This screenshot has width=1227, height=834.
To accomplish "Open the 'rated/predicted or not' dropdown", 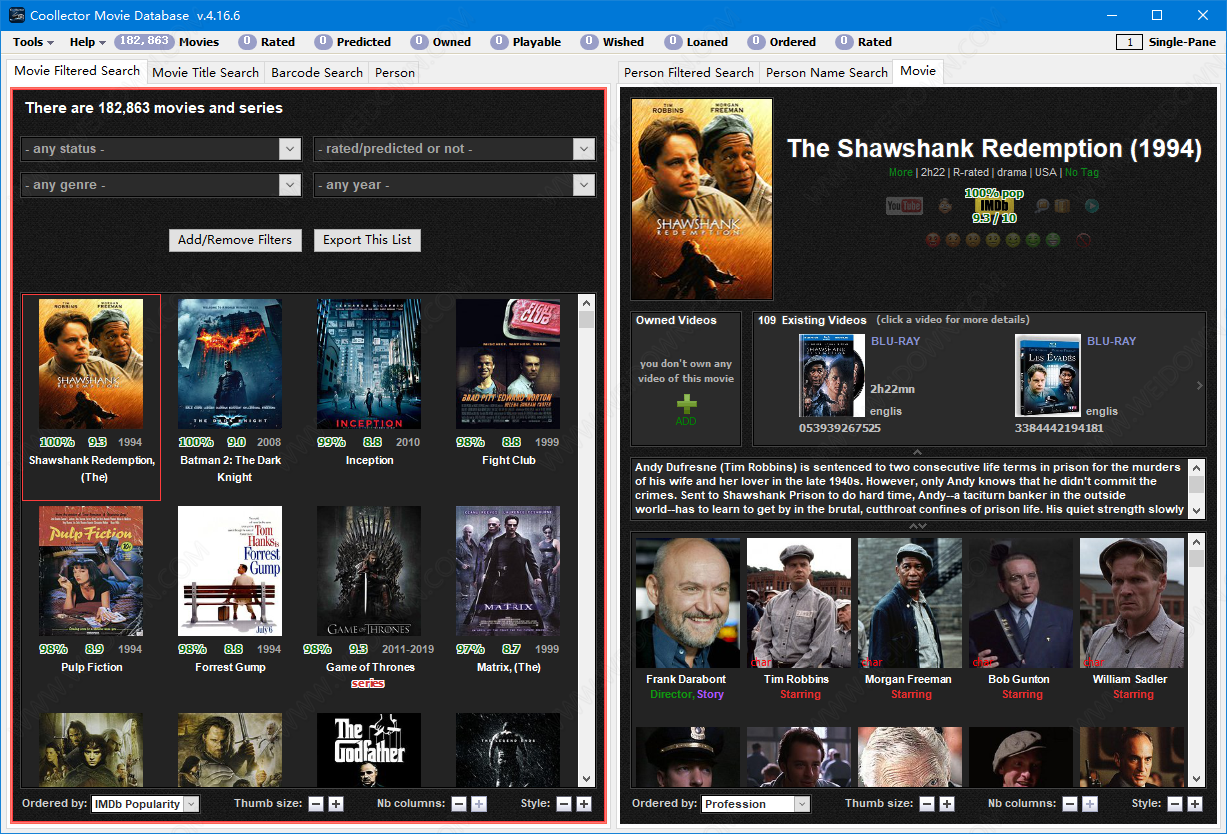I will pyautogui.click(x=455, y=149).
